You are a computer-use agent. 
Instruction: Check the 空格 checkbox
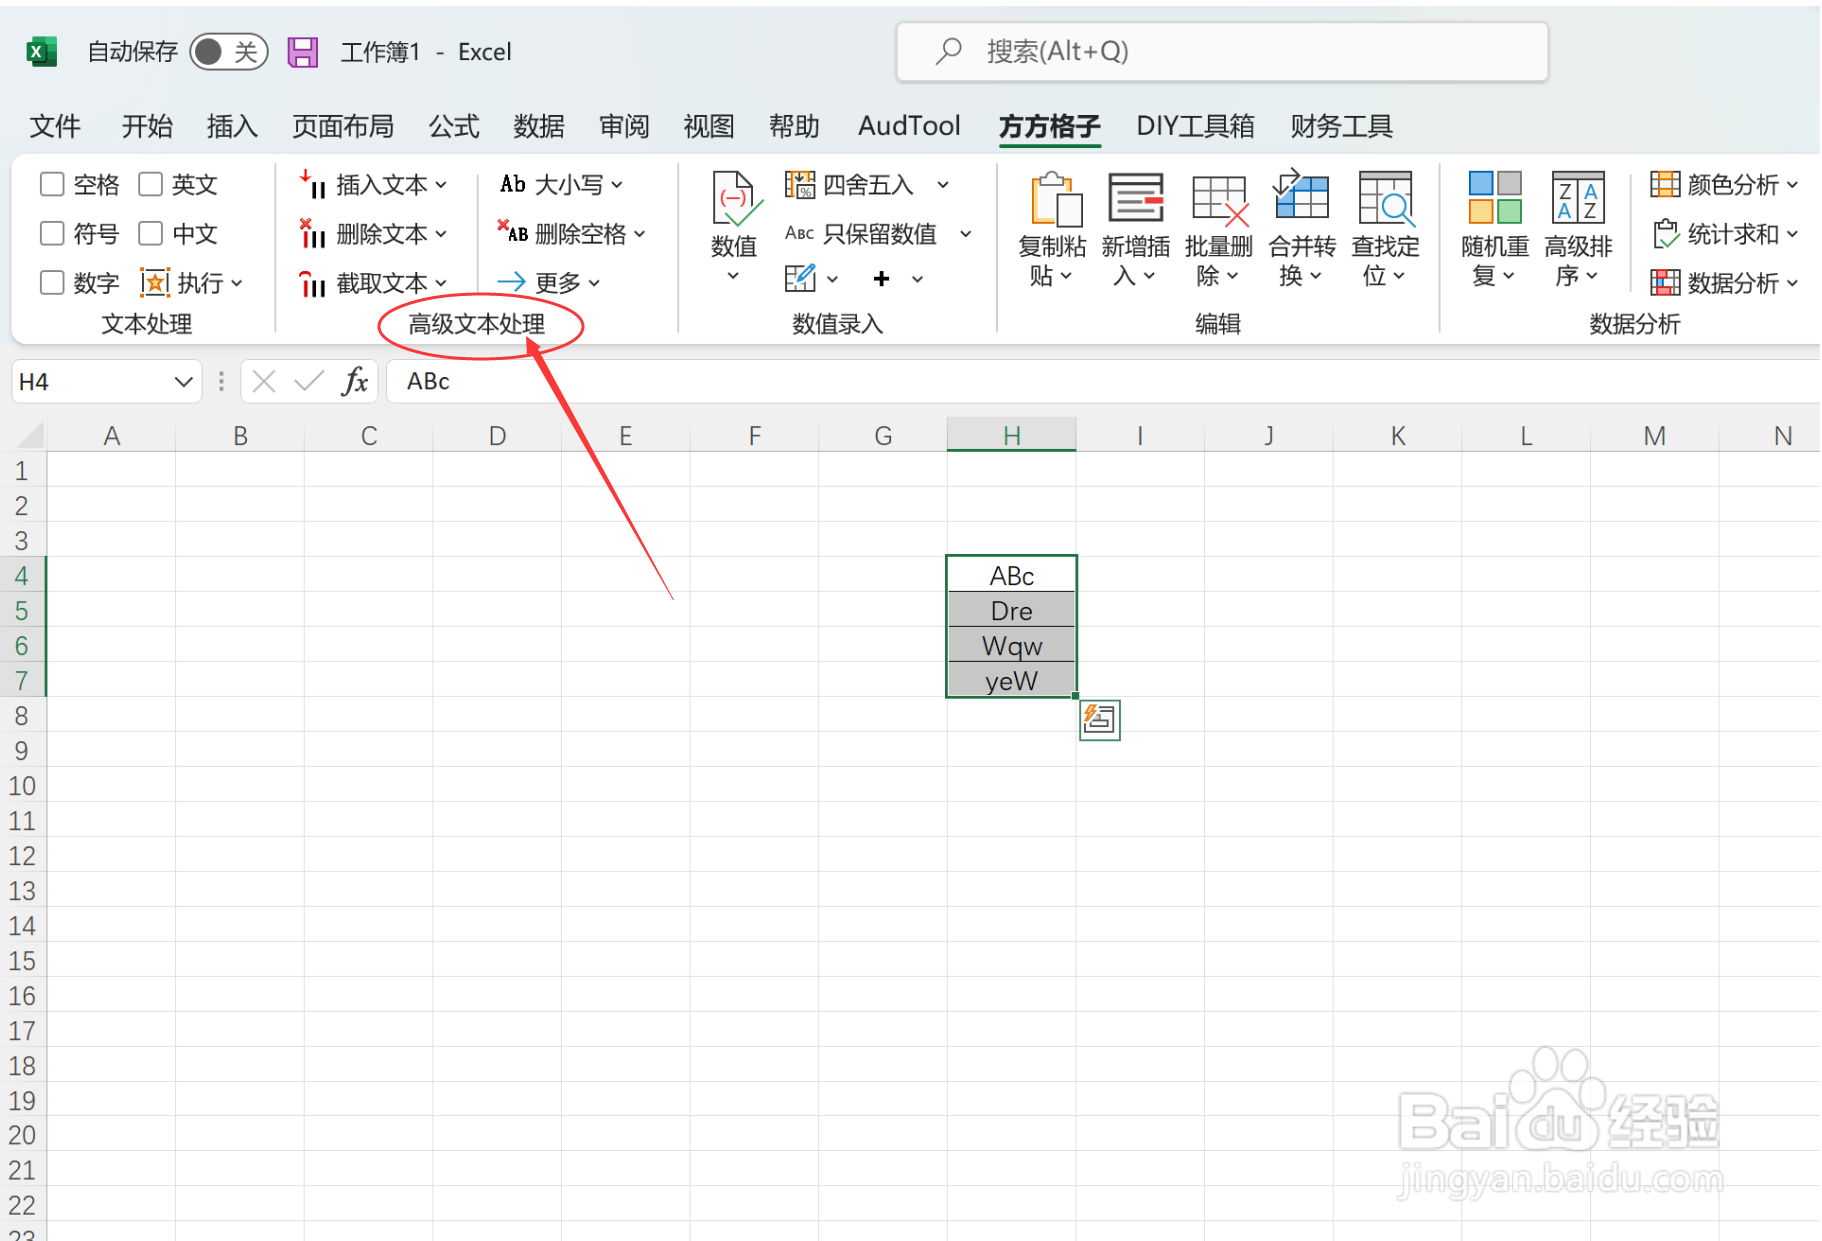pos(52,184)
